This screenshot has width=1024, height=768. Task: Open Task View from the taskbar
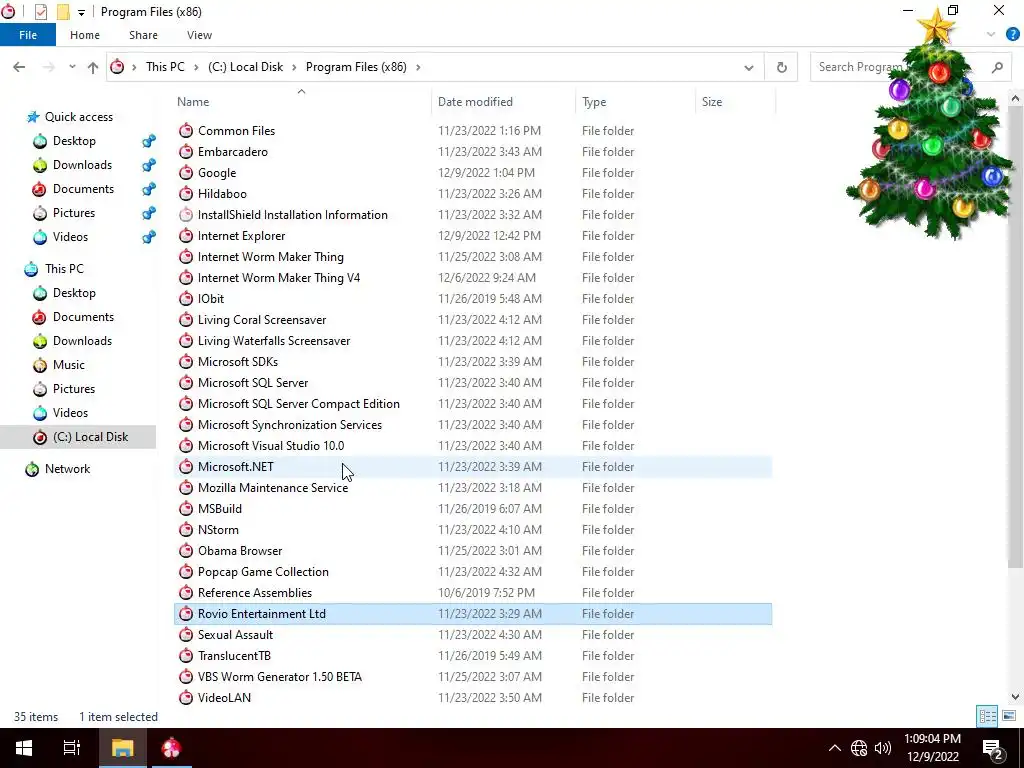pyautogui.click(x=72, y=748)
